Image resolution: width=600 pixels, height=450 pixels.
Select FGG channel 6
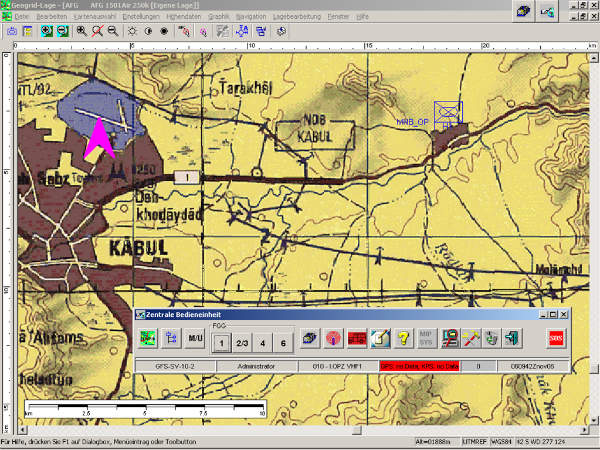tap(284, 342)
